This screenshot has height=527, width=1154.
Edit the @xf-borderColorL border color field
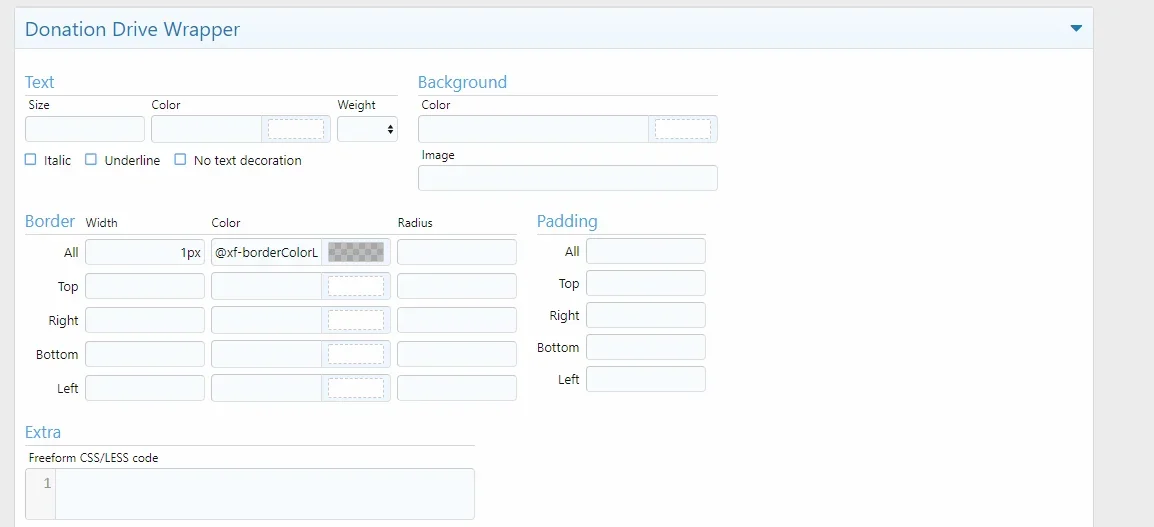(266, 252)
